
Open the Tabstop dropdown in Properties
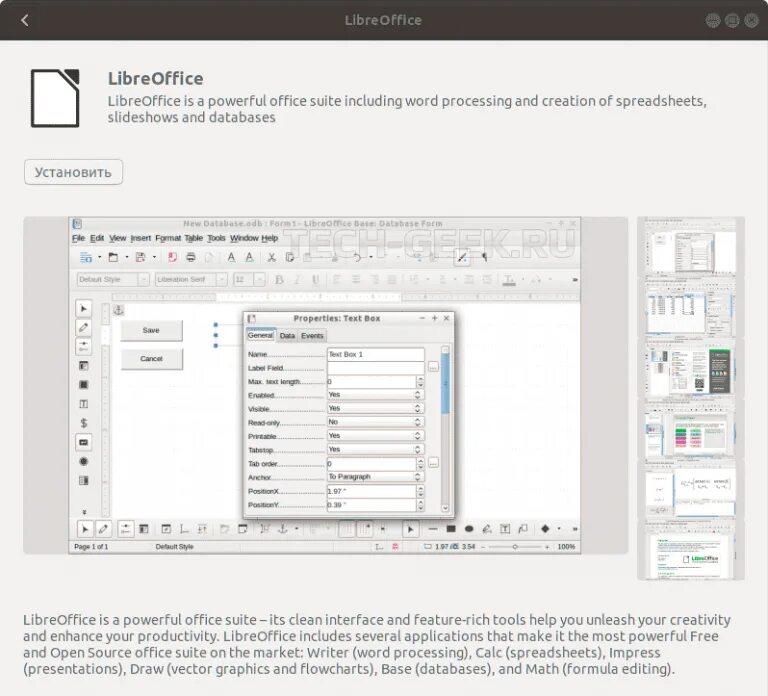(x=375, y=450)
